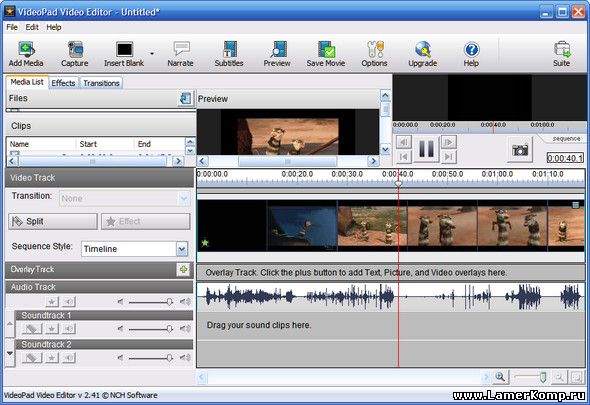Click the Start column header in Clips
The width and height of the screenshot is (590, 405).
(x=105, y=144)
